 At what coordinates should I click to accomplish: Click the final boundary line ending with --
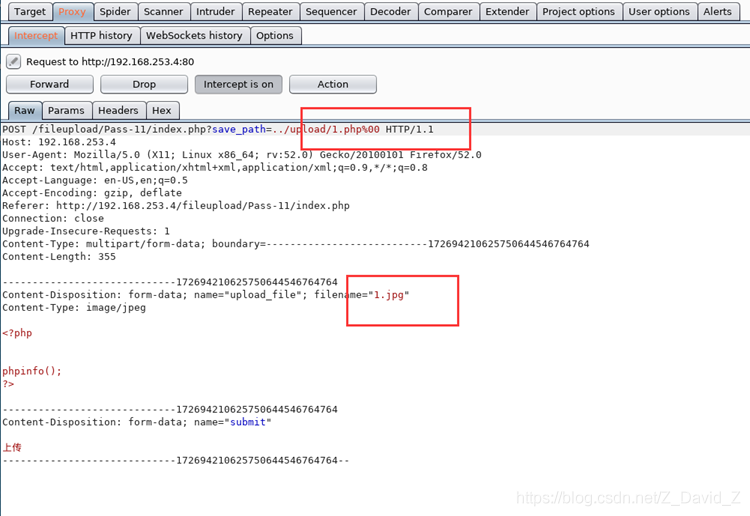(176, 461)
